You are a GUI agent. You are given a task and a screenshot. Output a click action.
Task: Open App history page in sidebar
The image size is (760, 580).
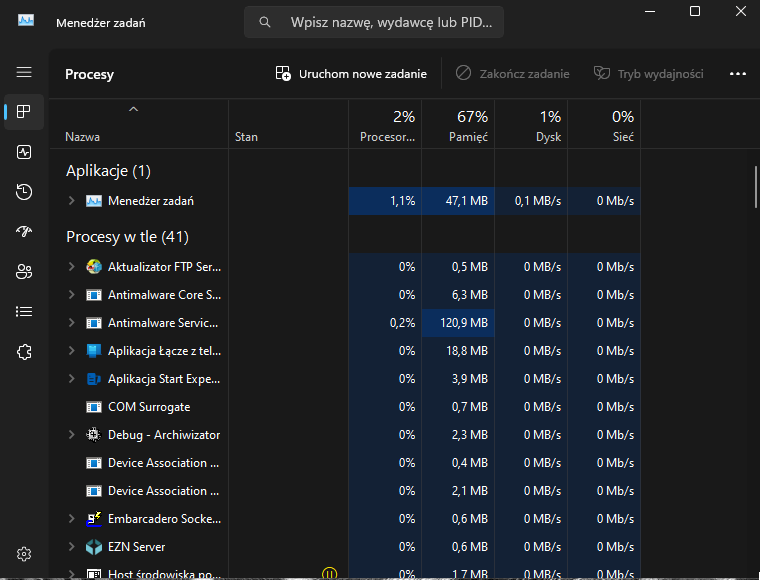pyautogui.click(x=24, y=192)
